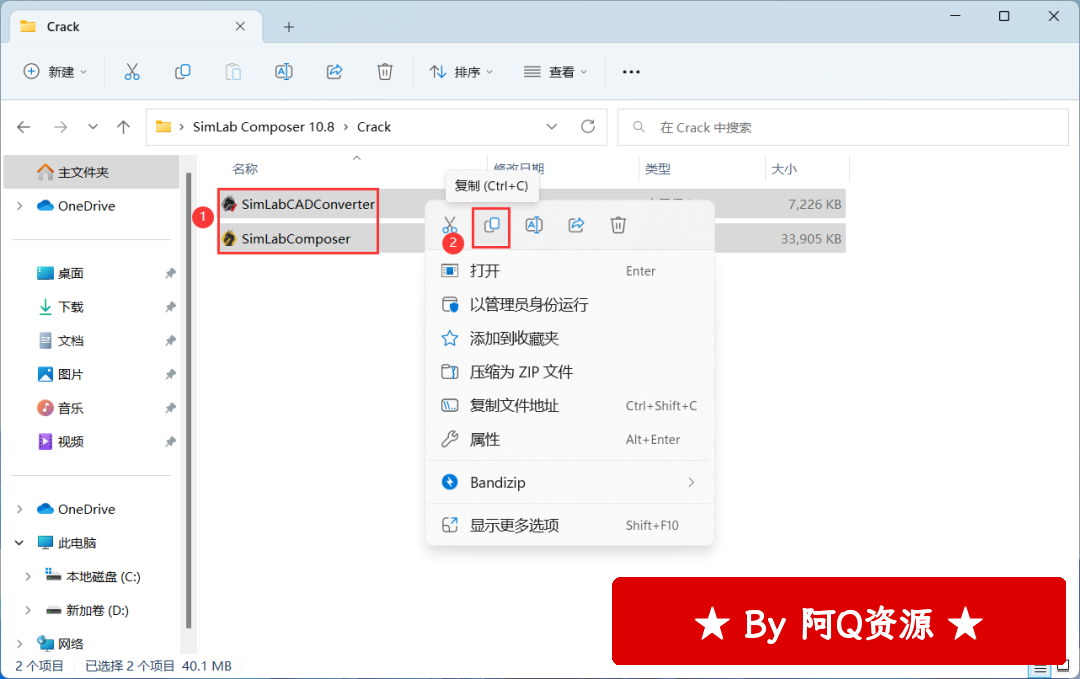Refresh the current folder
This screenshot has height=679, width=1080.
[588, 127]
